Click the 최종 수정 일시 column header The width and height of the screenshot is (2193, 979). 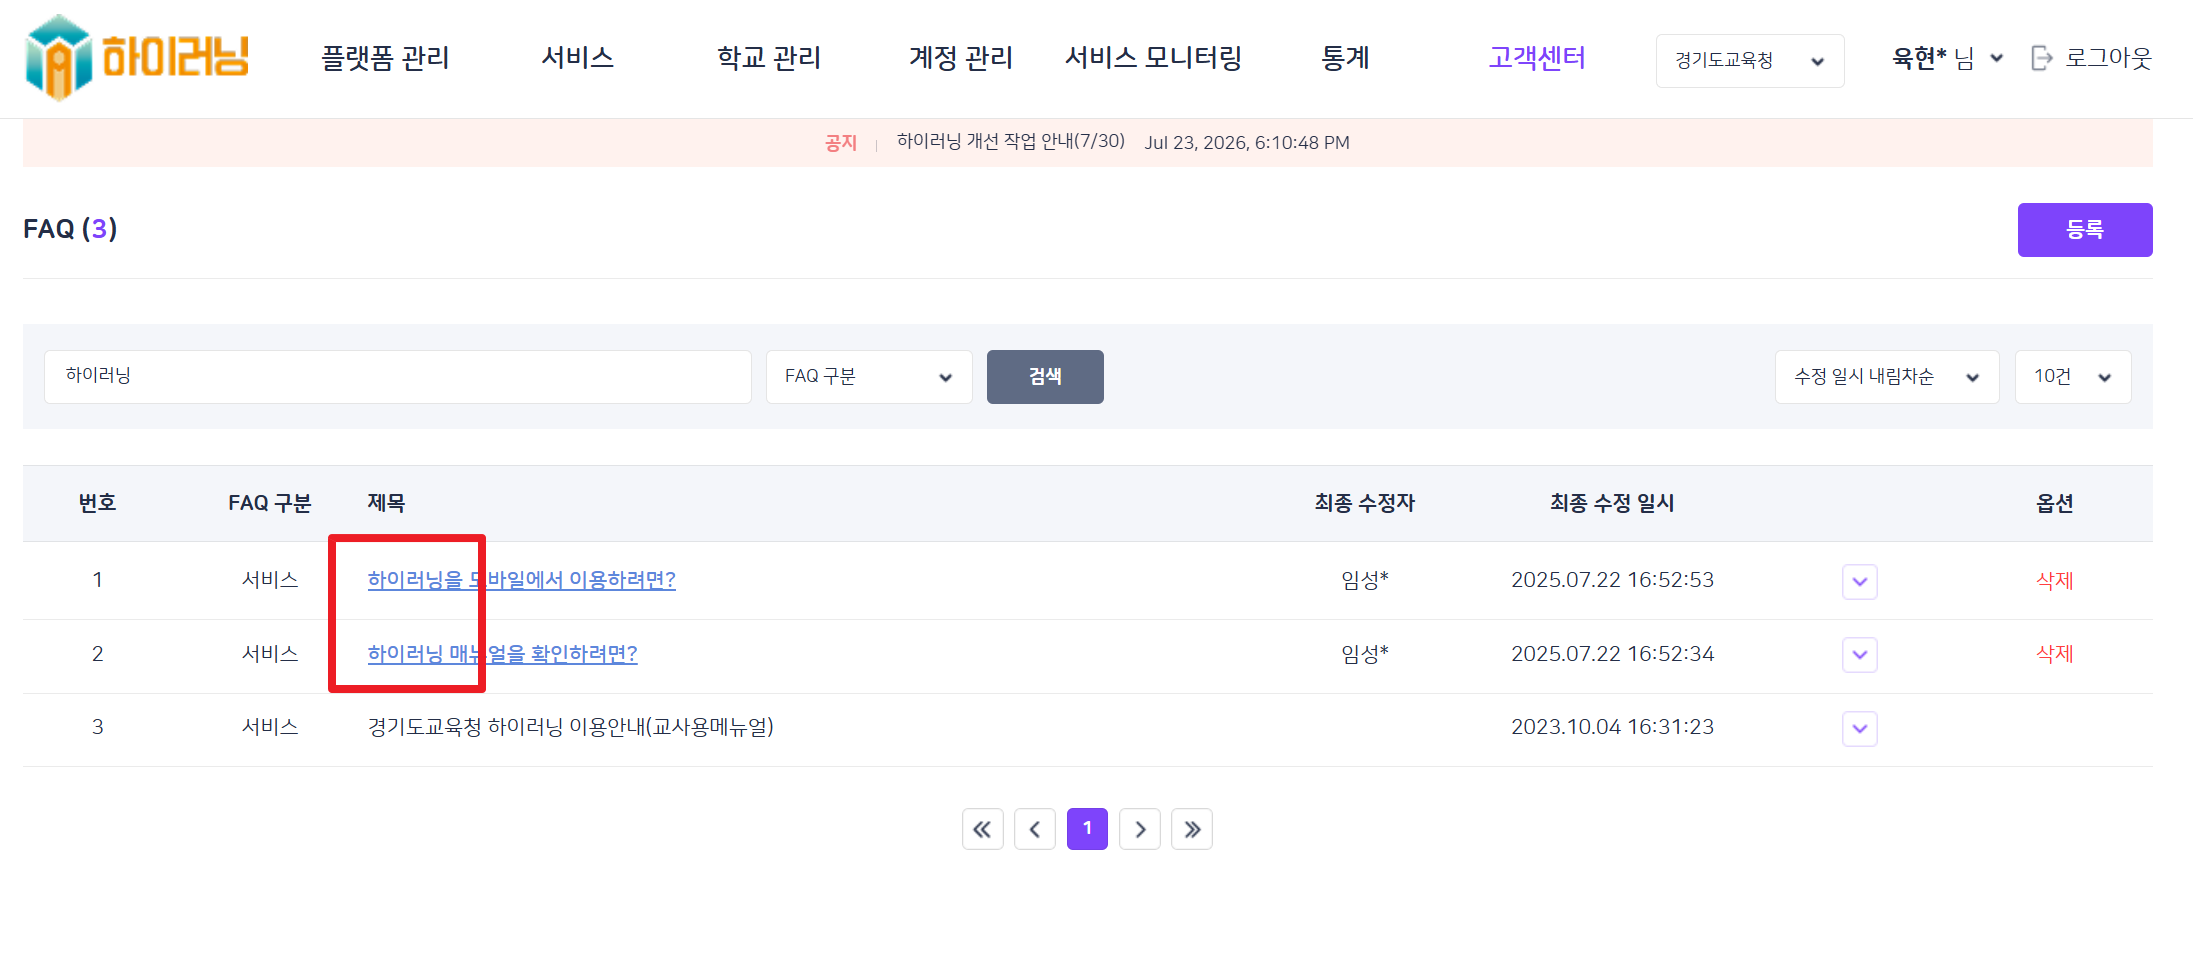[x=1612, y=503]
